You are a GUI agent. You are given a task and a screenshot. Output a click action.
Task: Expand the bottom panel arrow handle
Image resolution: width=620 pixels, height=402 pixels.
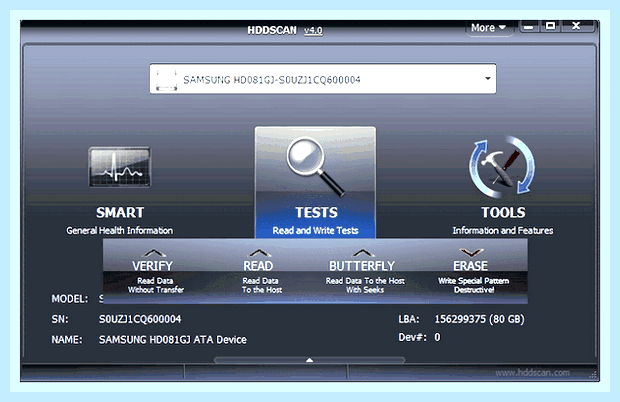pos(310,360)
